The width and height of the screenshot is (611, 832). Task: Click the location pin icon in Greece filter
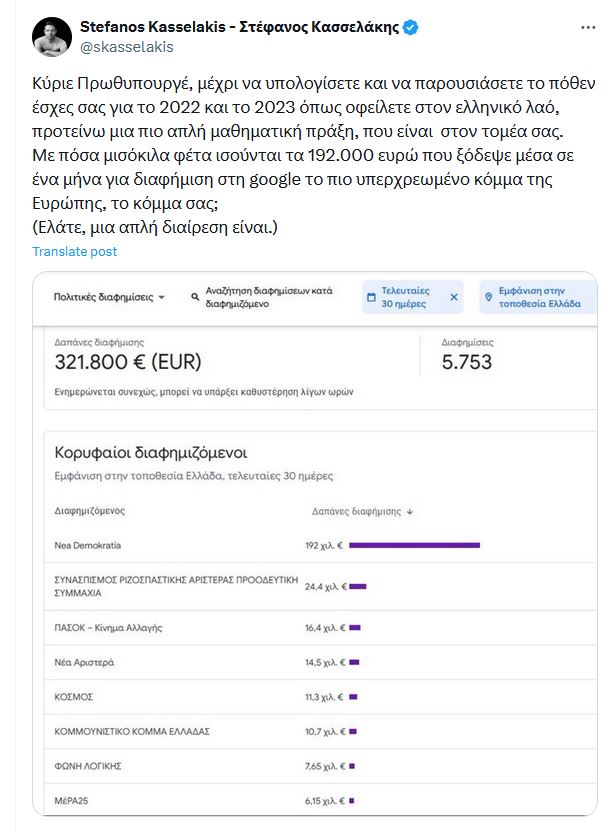point(489,297)
